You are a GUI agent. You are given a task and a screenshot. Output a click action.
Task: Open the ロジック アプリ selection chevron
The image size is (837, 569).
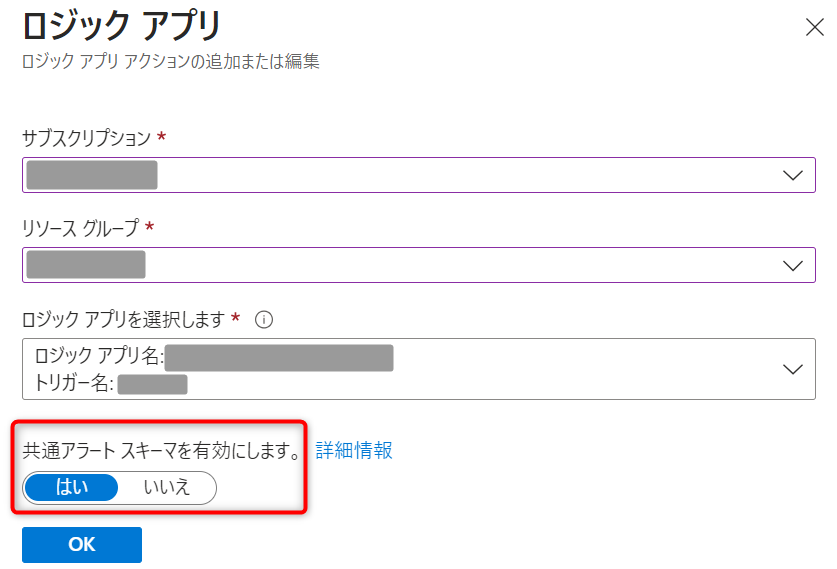pos(793,369)
